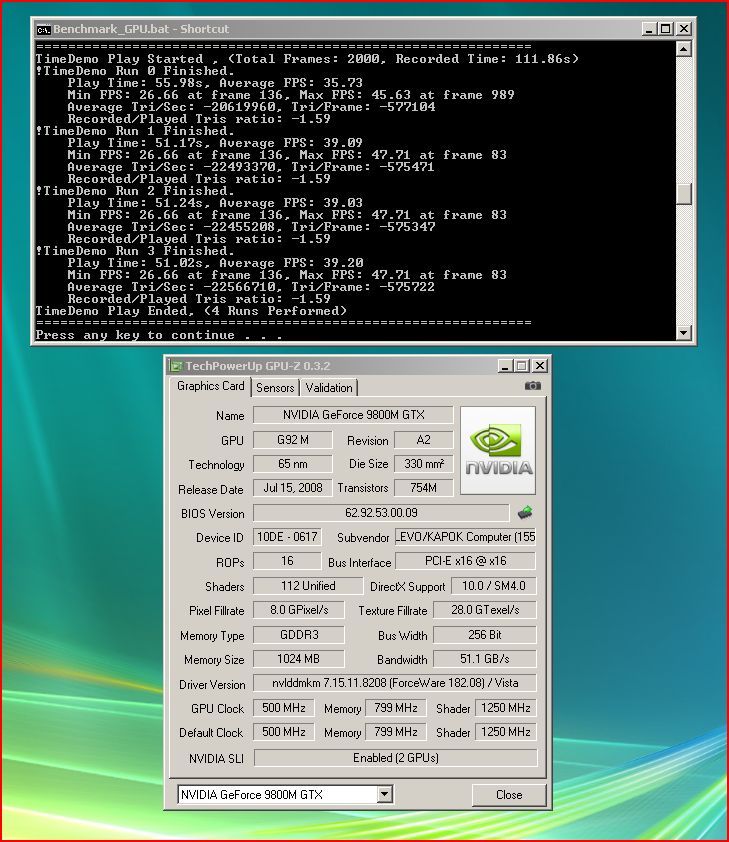Click the GPU Clock row Memory 799 MHz field

(x=396, y=708)
